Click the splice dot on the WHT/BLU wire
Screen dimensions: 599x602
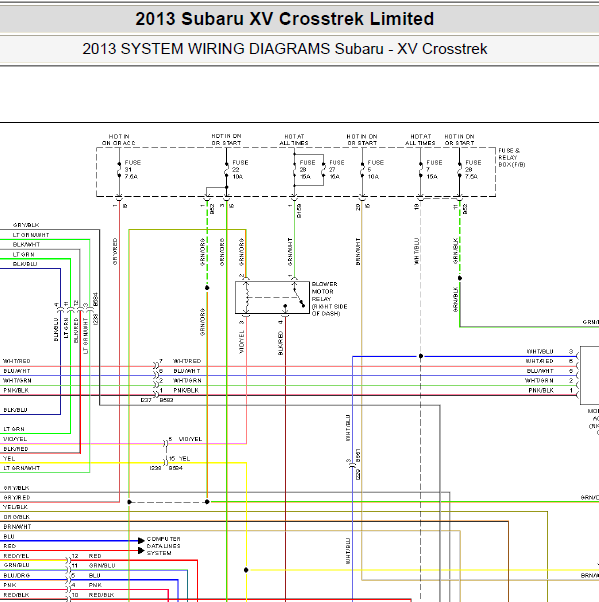421,356
